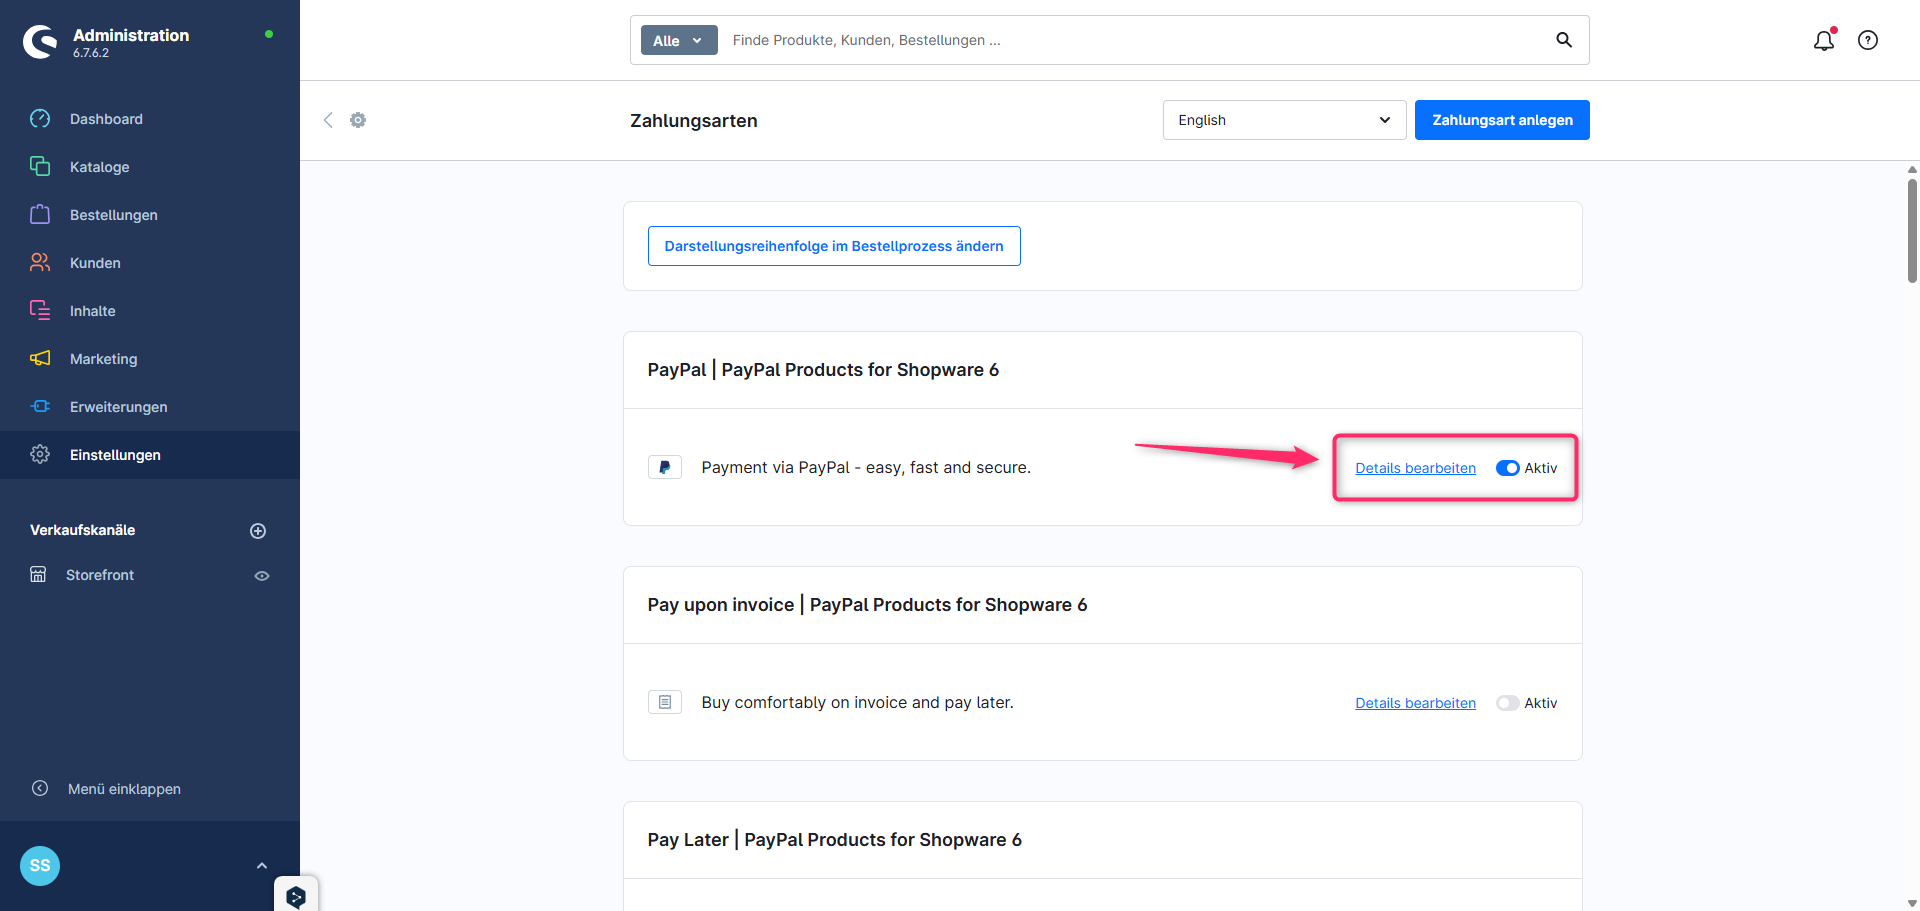Click Menü einklappen to collapse sidebar
The height and width of the screenshot is (911, 1920).
point(124,789)
